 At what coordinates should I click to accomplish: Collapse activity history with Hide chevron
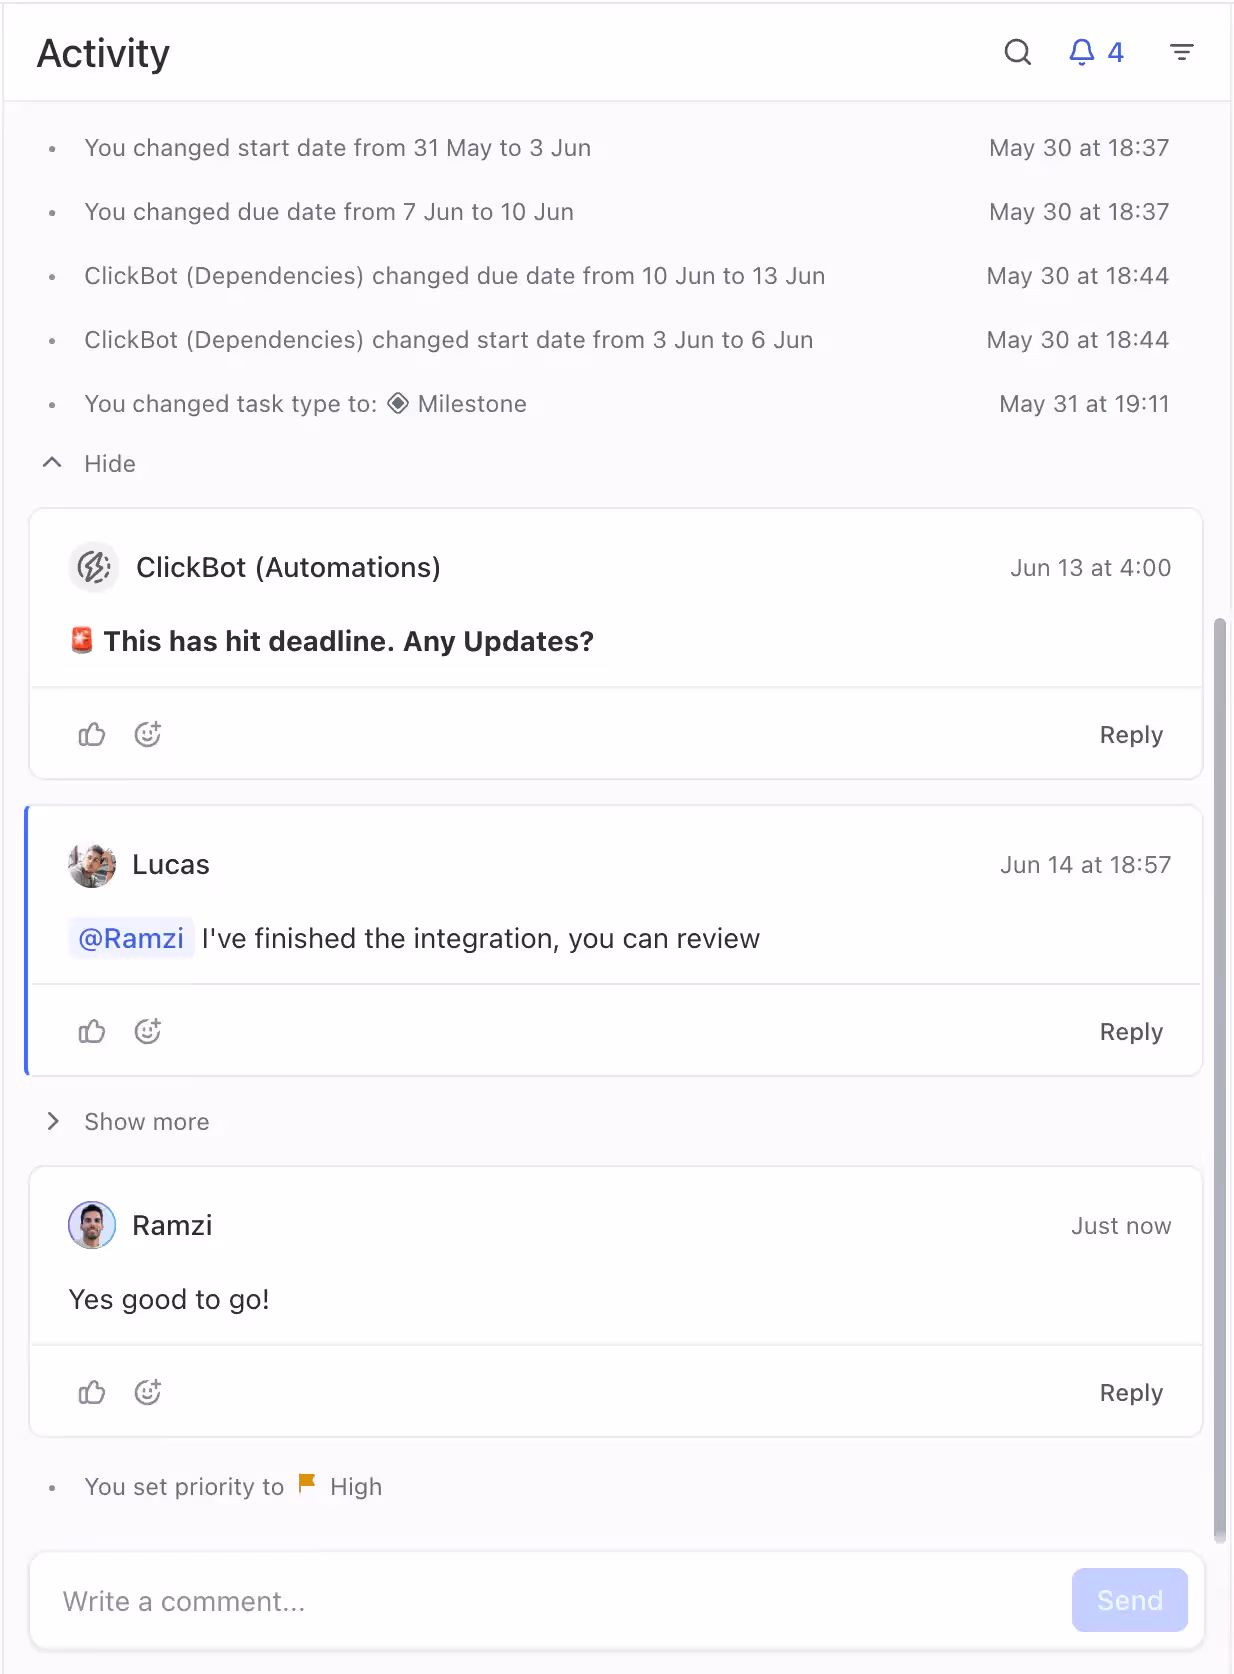53,462
